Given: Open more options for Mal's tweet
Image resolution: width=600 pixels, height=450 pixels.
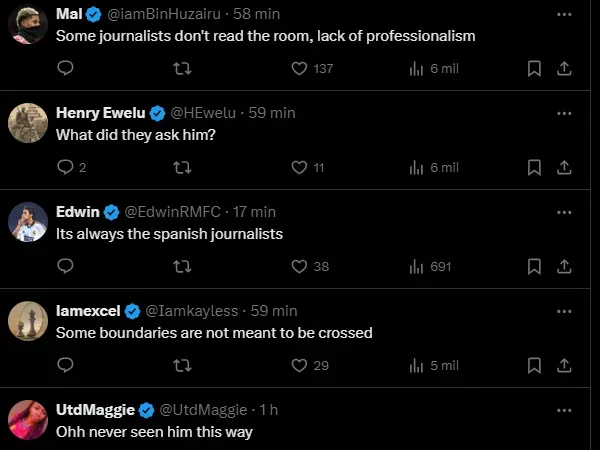Looking at the screenshot, I should (564, 14).
